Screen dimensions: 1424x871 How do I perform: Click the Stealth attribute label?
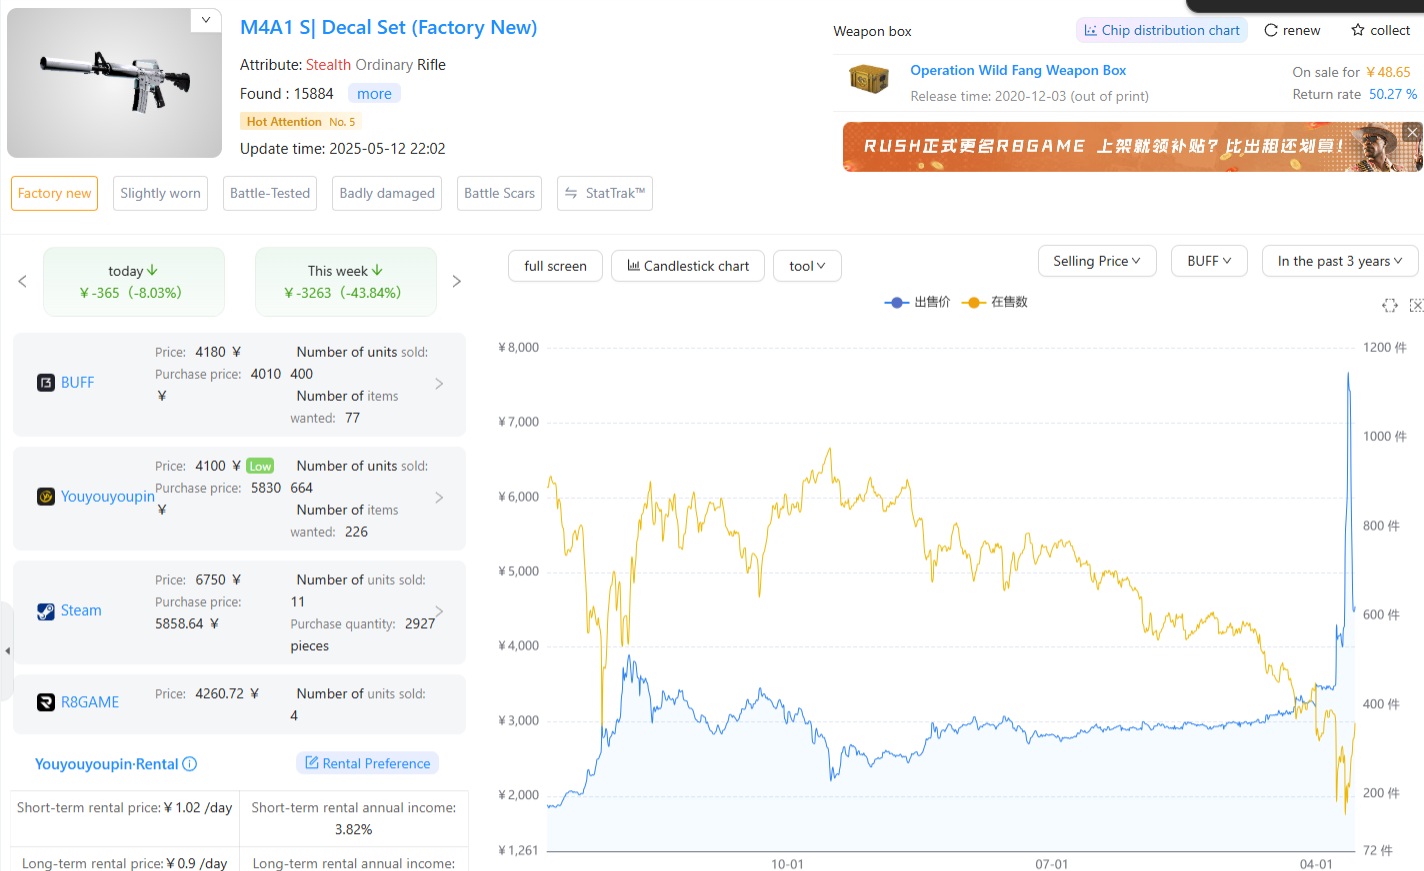pyautogui.click(x=328, y=65)
